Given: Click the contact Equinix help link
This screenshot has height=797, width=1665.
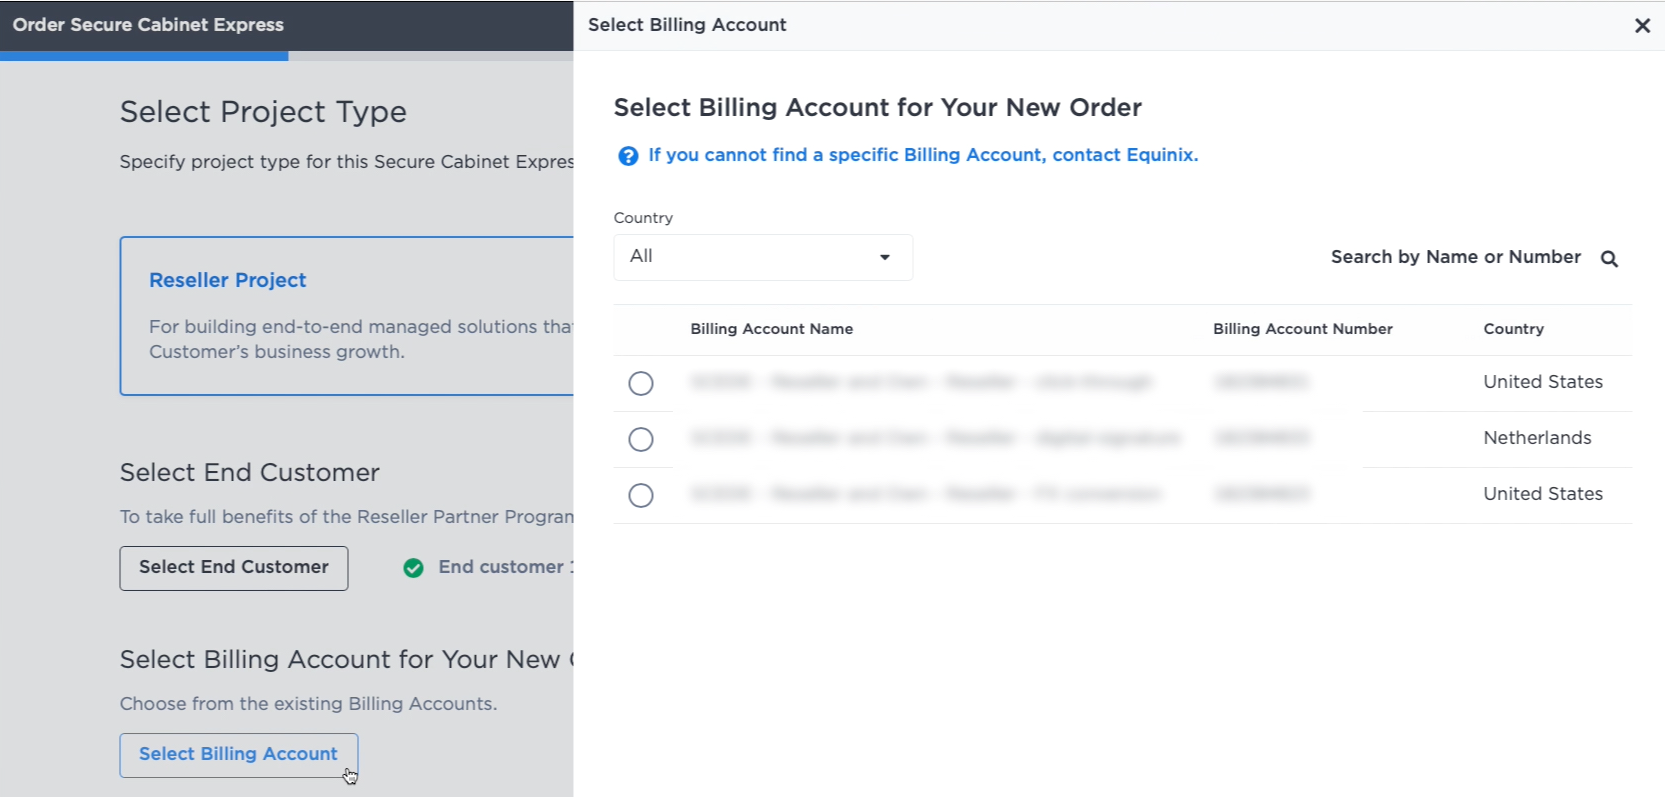Looking at the screenshot, I should pyautogui.click(x=923, y=155).
